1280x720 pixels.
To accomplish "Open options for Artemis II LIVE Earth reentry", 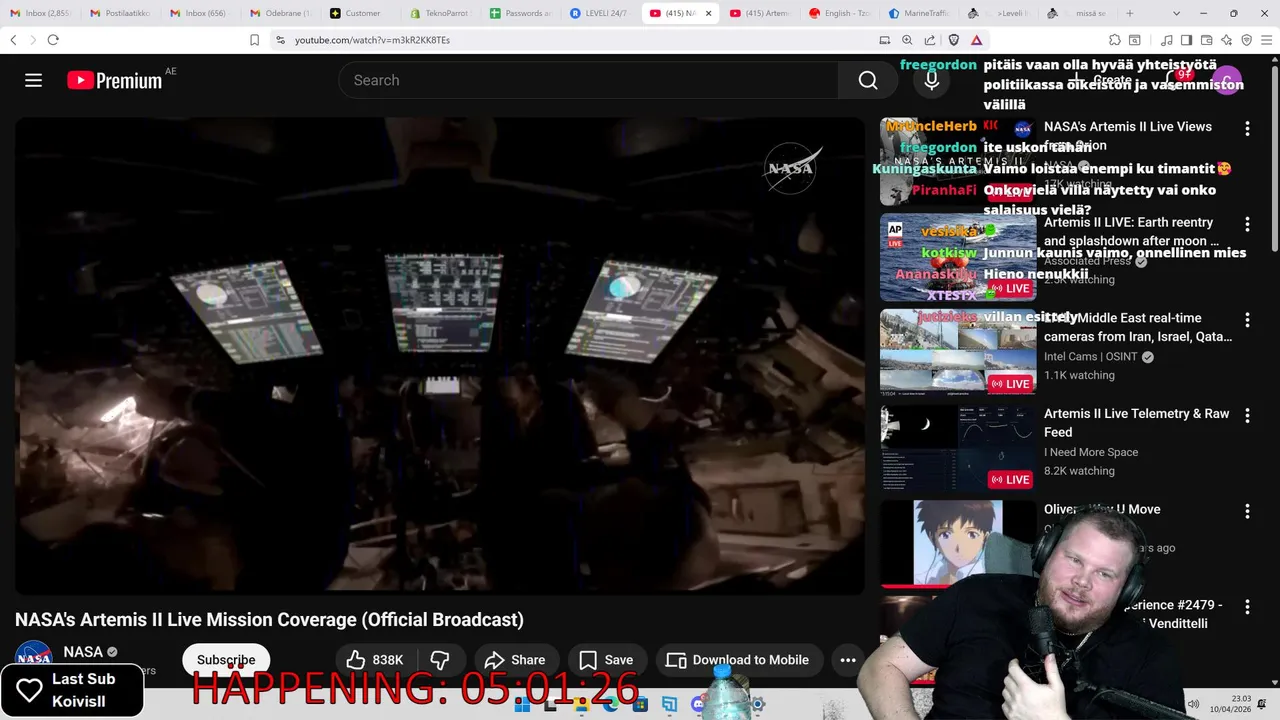I will pyautogui.click(x=1247, y=224).
